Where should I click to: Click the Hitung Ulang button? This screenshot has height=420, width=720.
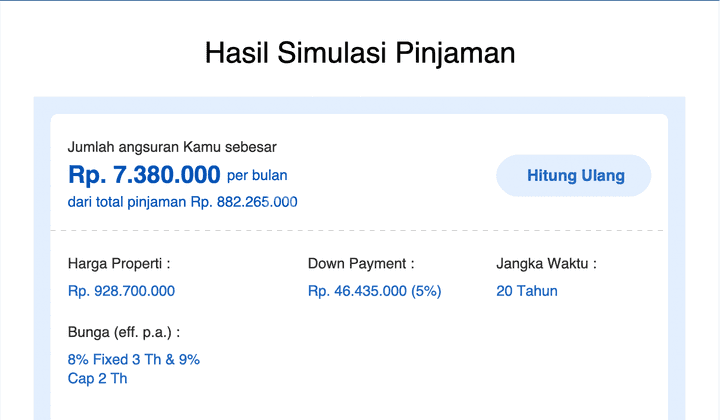575,176
